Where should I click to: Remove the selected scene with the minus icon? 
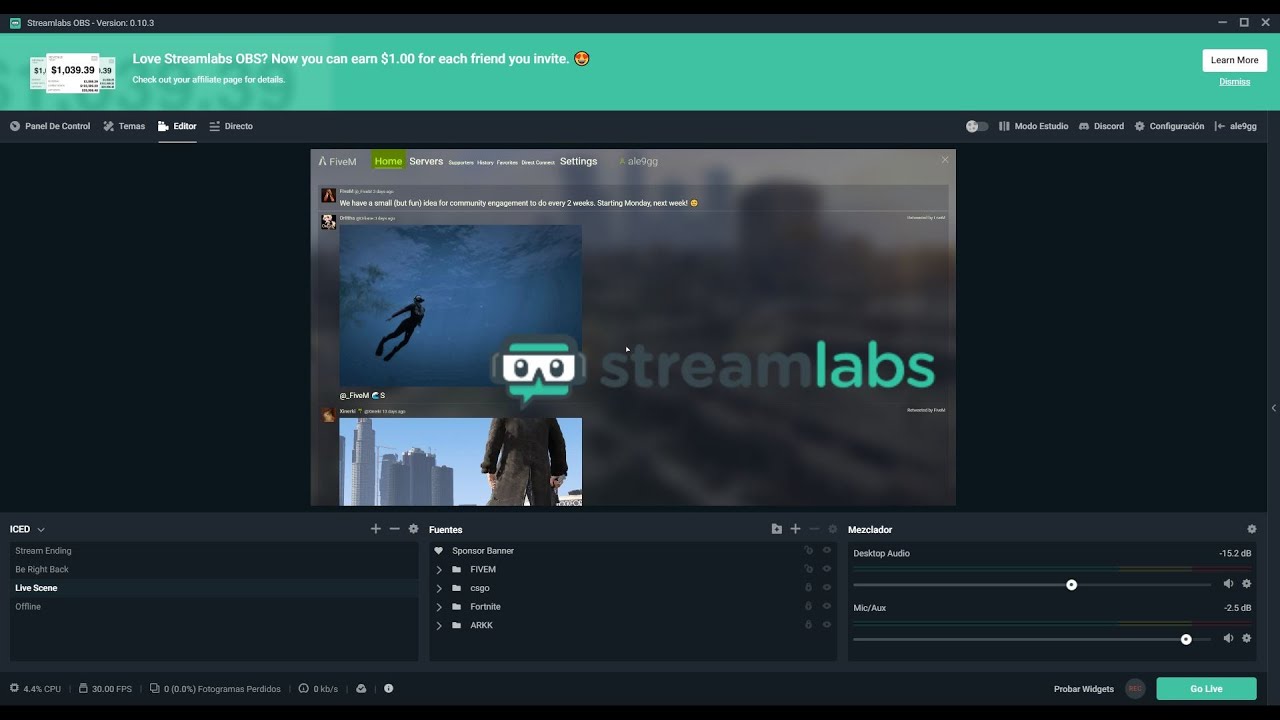click(x=395, y=529)
